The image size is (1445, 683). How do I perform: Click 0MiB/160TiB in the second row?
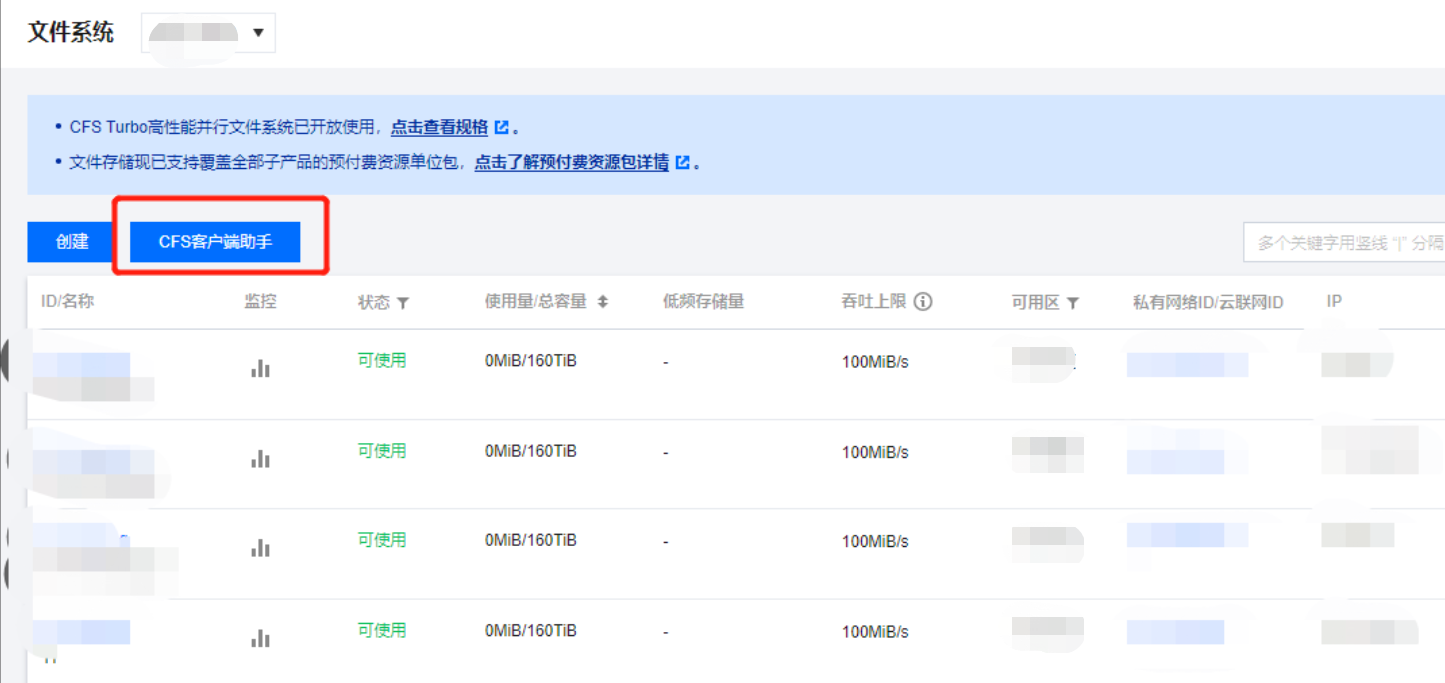(x=531, y=451)
